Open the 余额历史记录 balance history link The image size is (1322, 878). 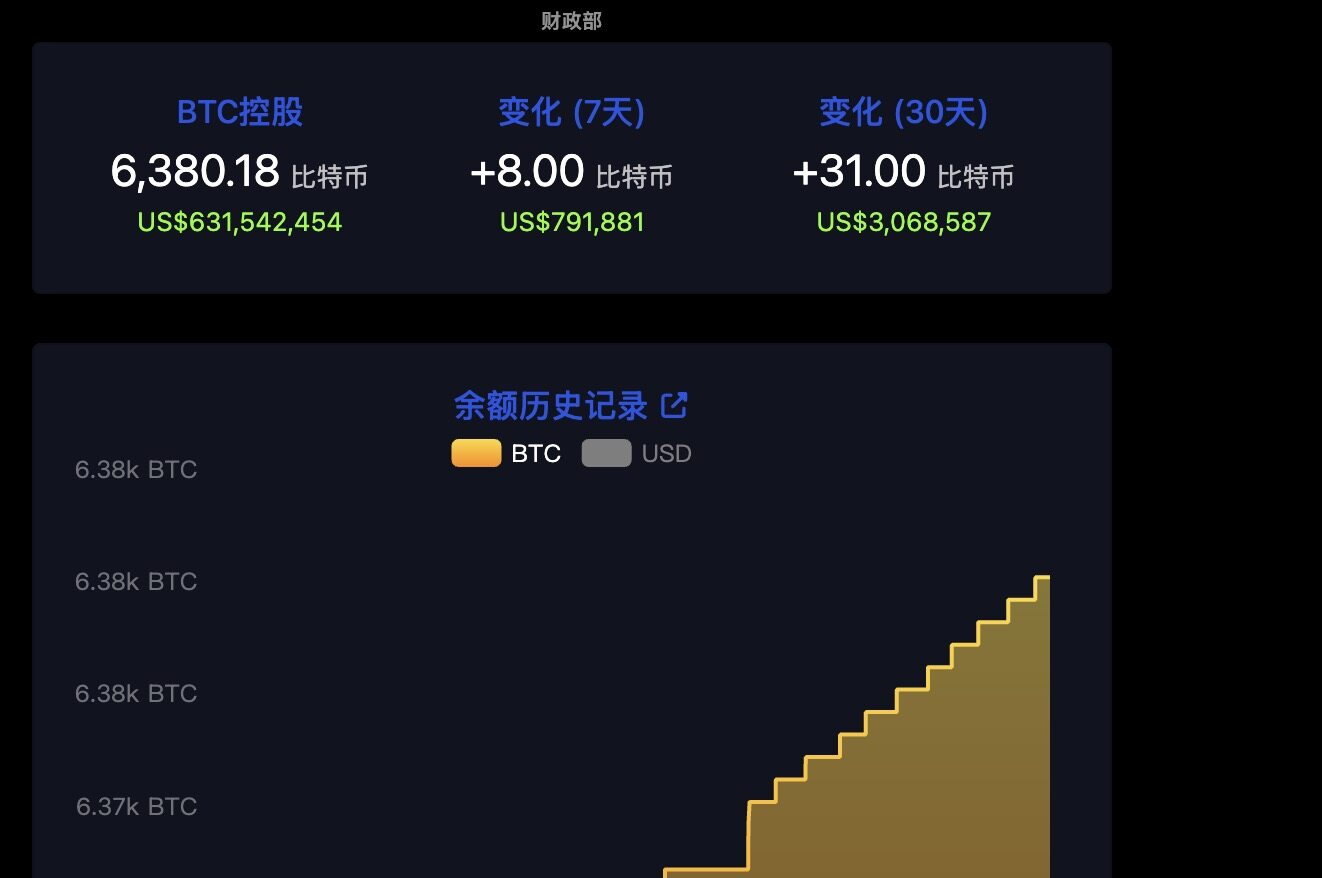pos(560,404)
